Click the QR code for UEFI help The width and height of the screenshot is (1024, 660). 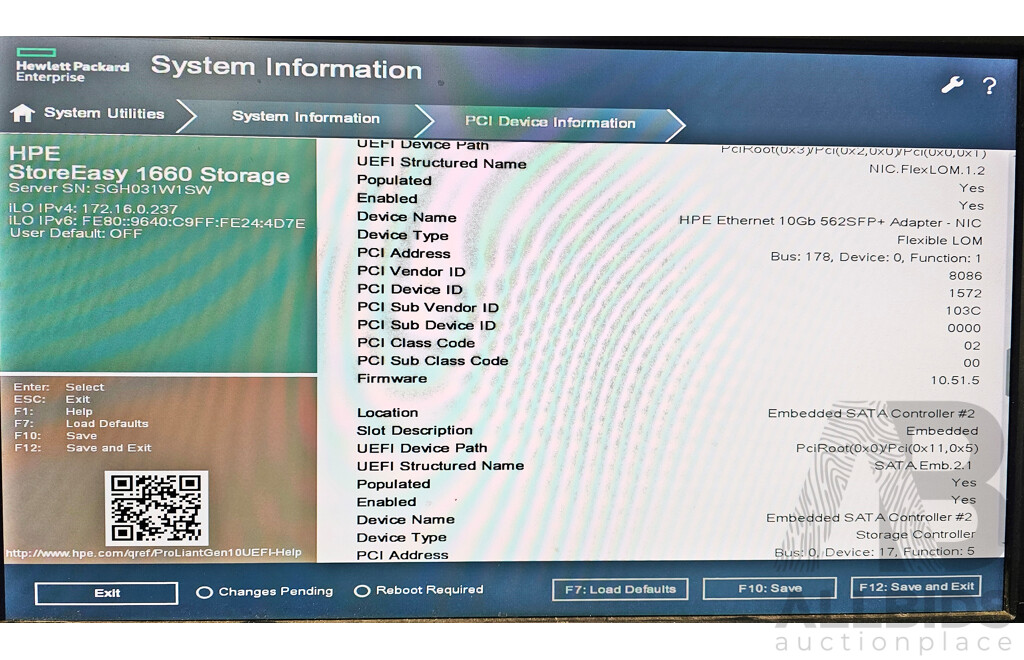(x=156, y=508)
